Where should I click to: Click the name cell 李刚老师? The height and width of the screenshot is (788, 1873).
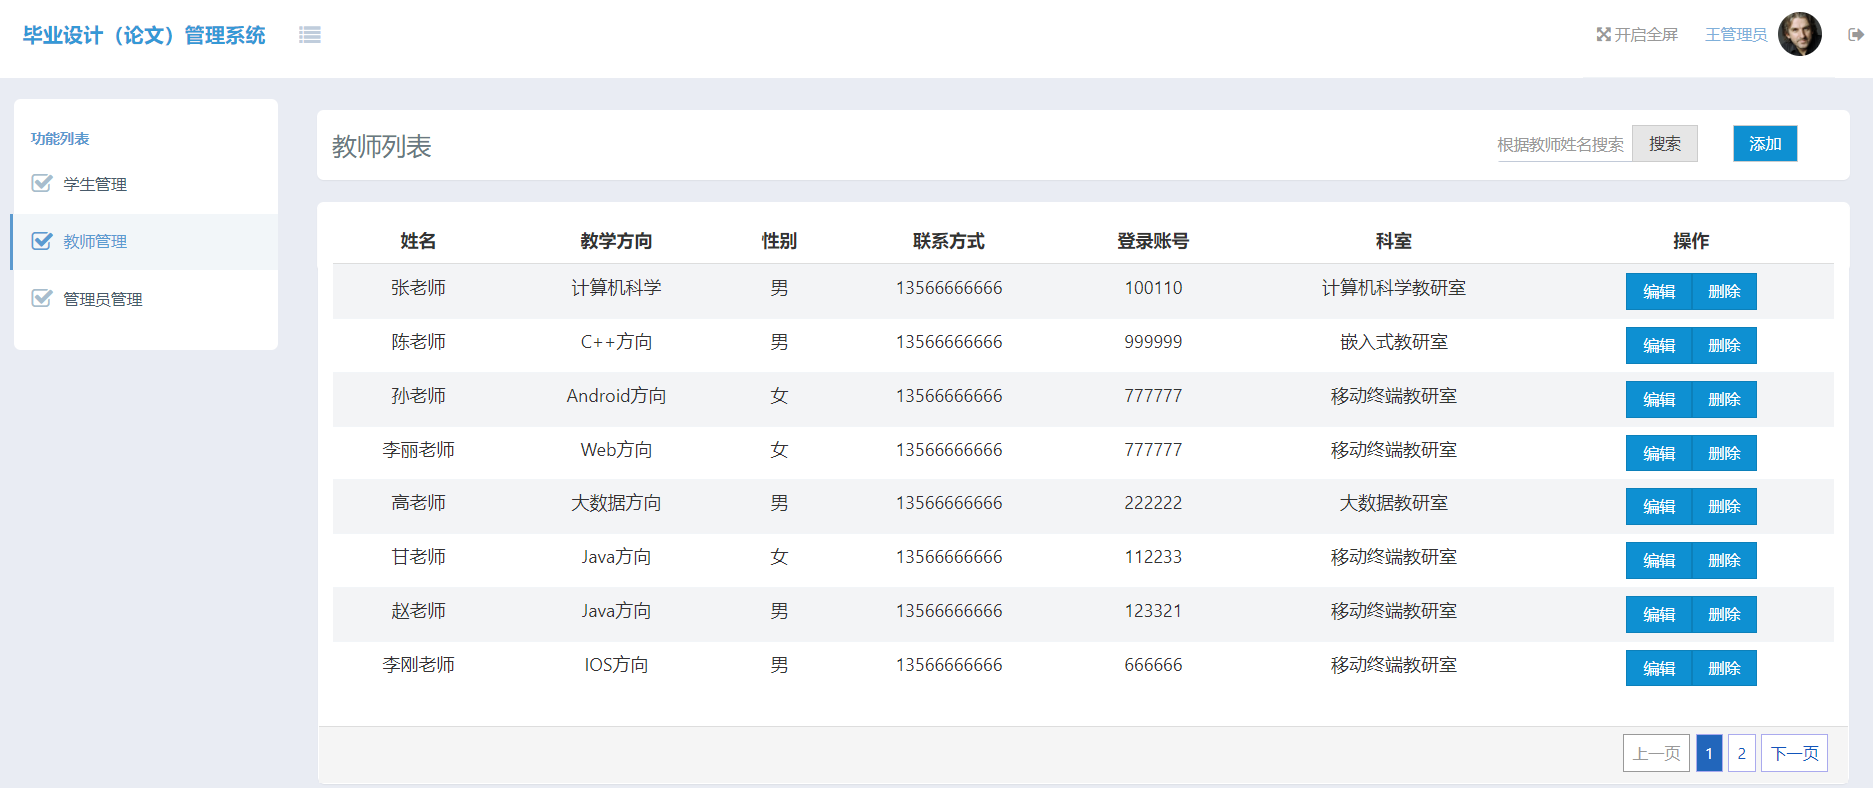418,665
